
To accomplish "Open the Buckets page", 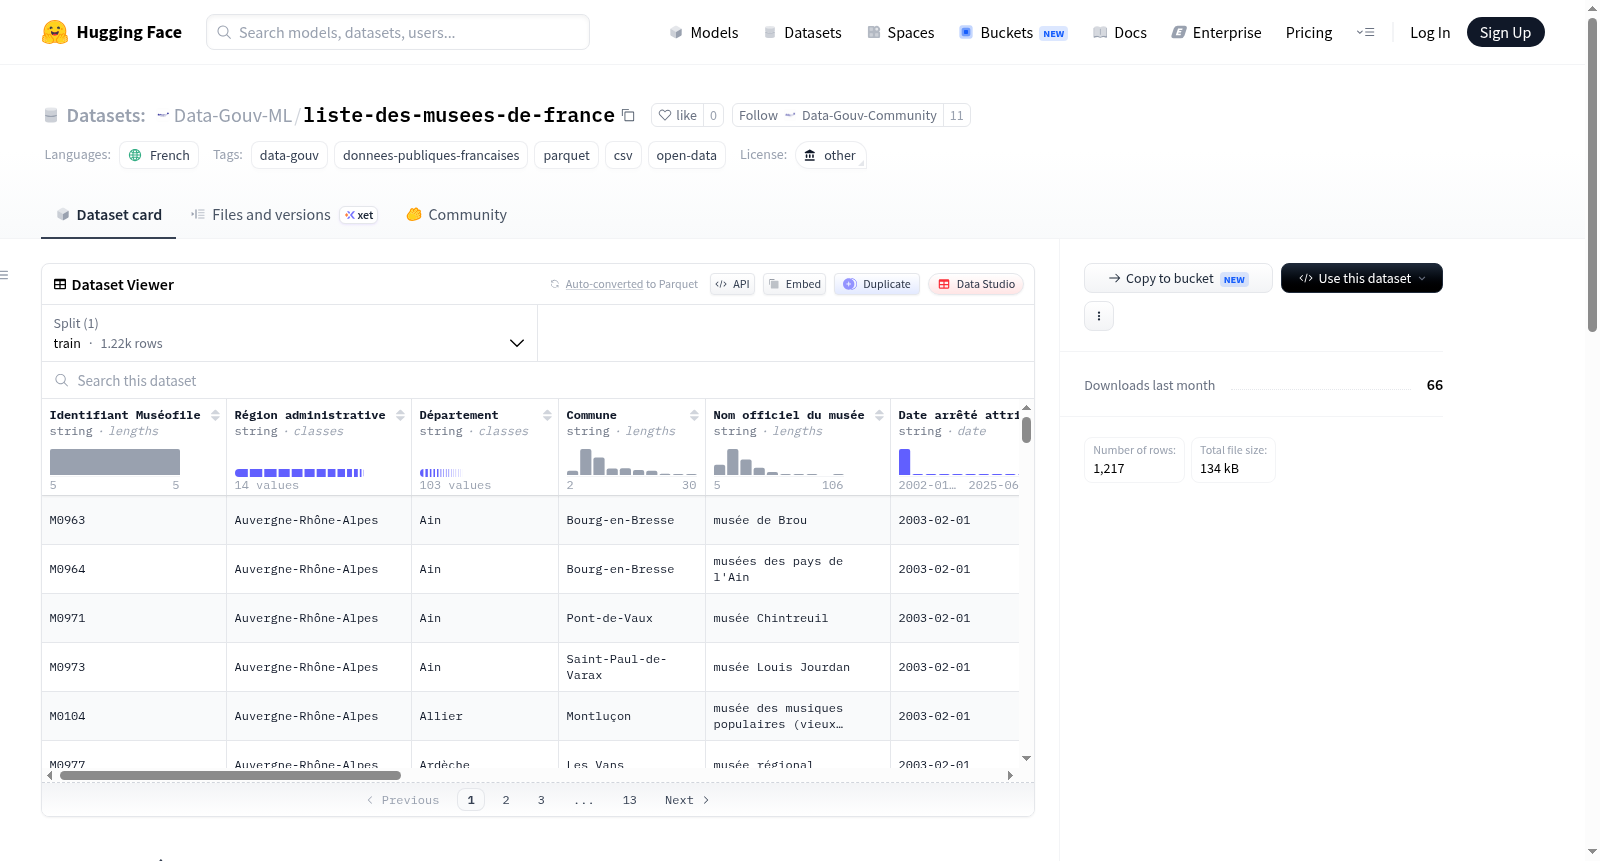I will pos(1013,32).
